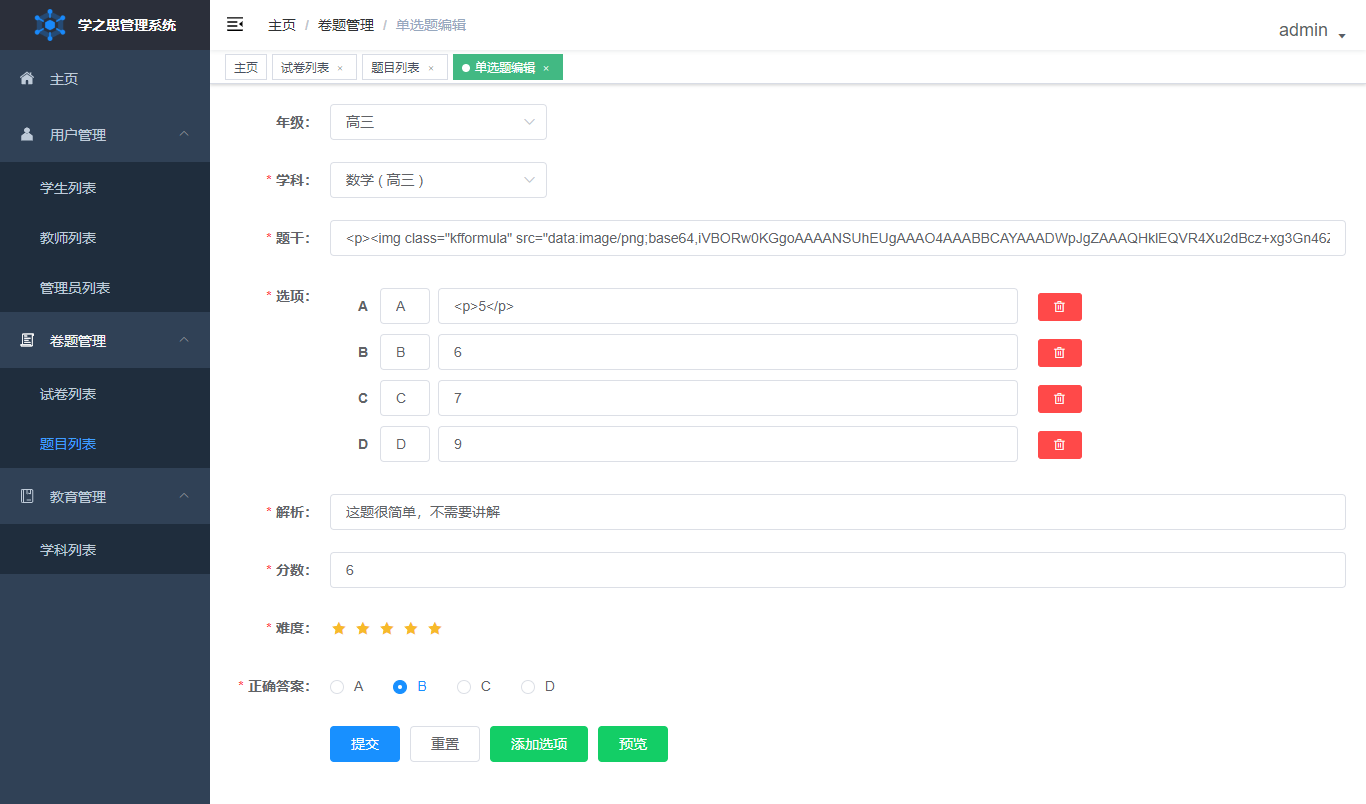
Task: Remove option D using trash button
Action: coord(1059,445)
